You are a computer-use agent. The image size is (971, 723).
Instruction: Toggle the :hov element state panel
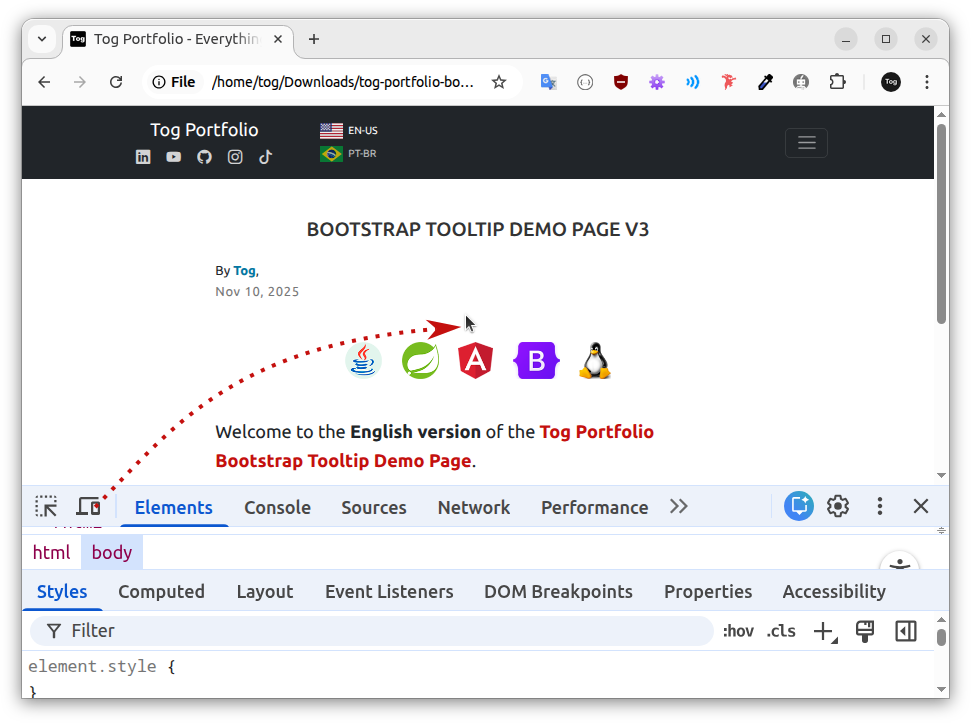click(738, 631)
